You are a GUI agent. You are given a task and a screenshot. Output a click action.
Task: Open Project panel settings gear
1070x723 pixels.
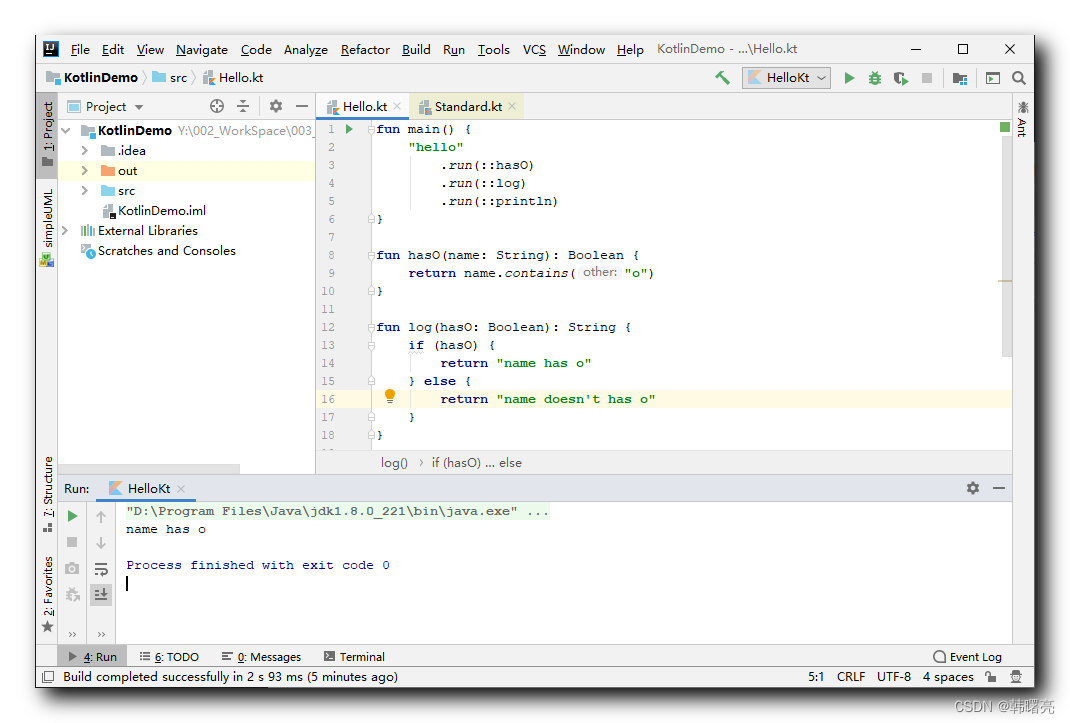pyautogui.click(x=276, y=106)
